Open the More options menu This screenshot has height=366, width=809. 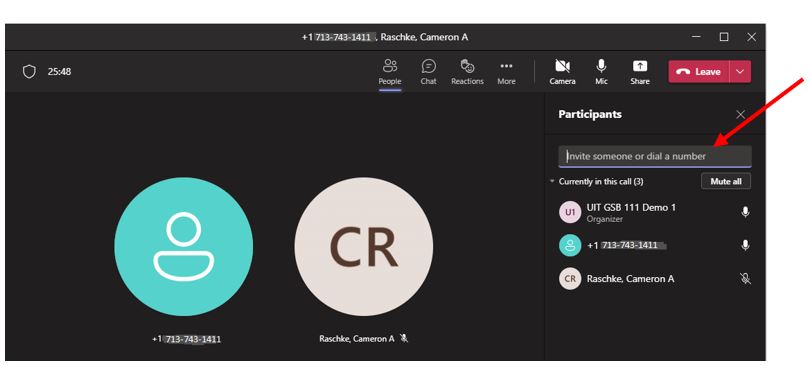[506, 72]
